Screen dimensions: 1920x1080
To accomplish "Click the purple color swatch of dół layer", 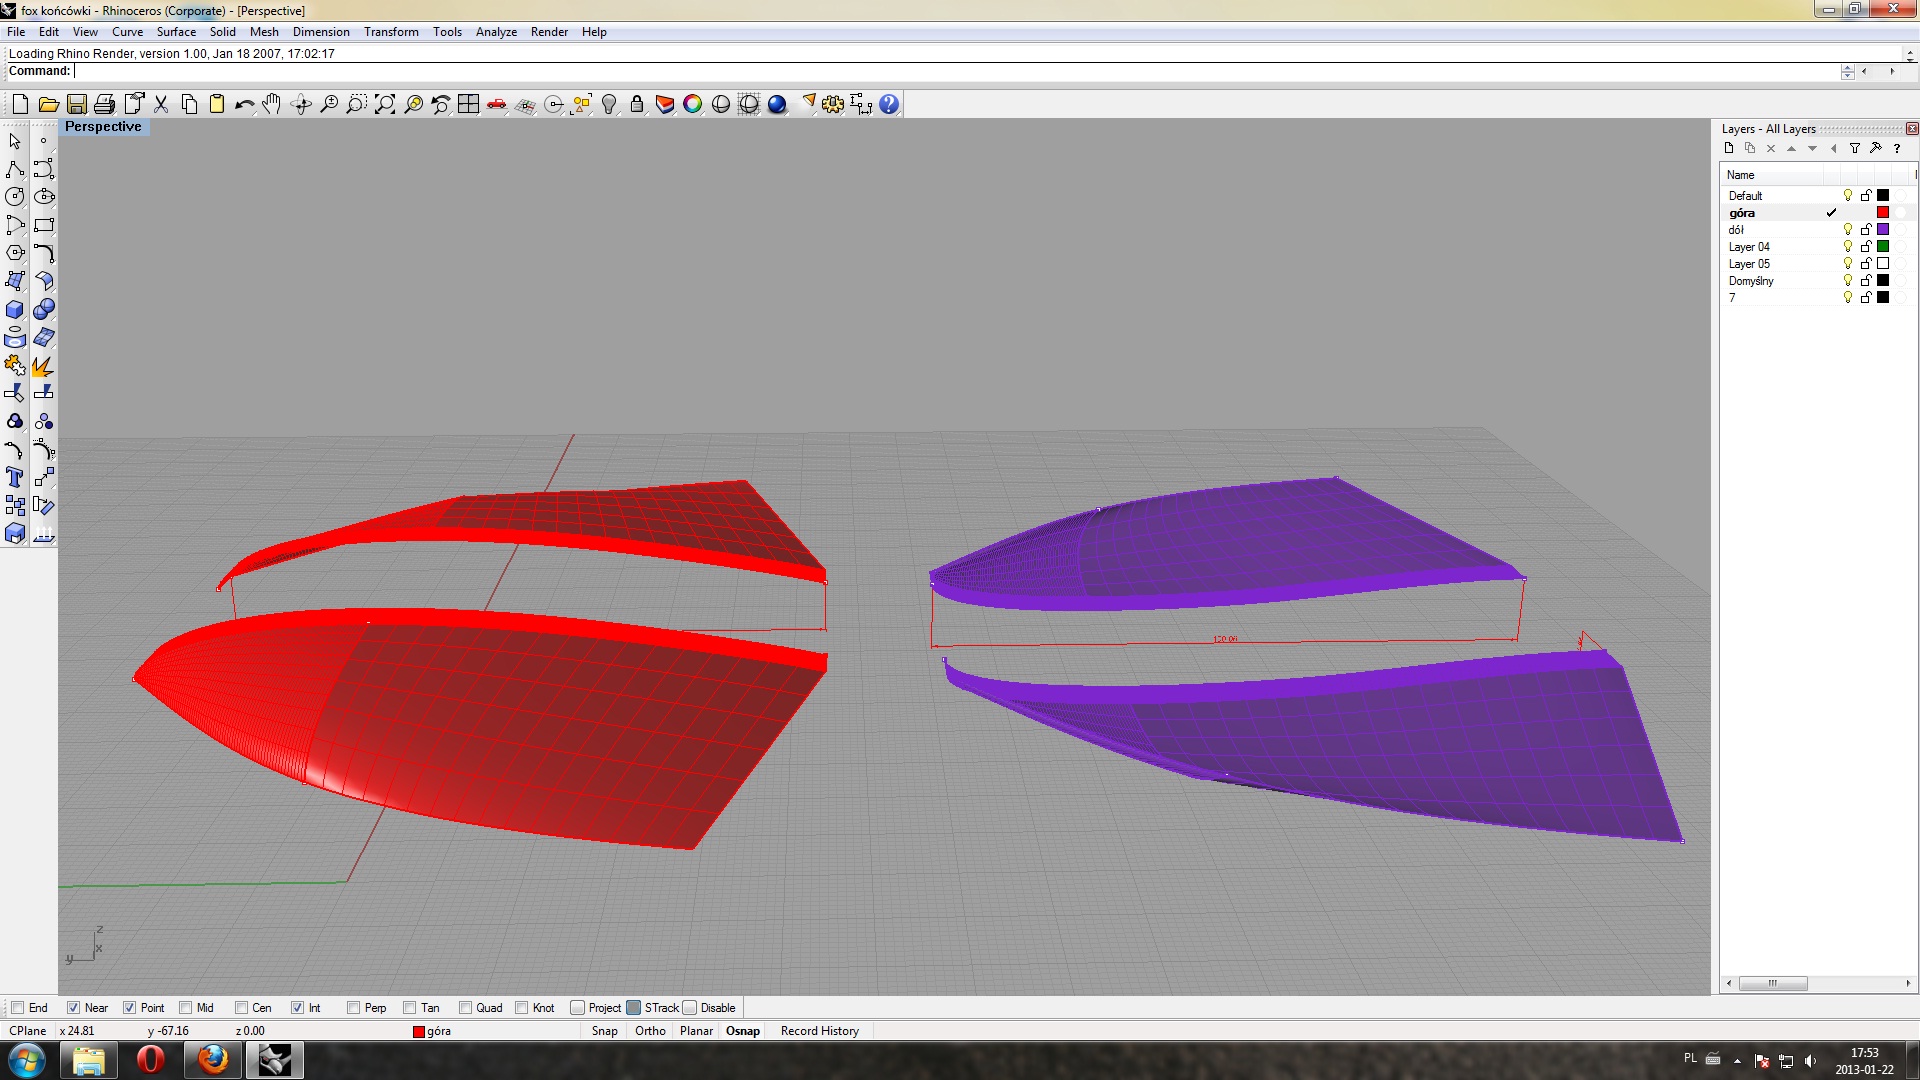I will [x=1883, y=230].
